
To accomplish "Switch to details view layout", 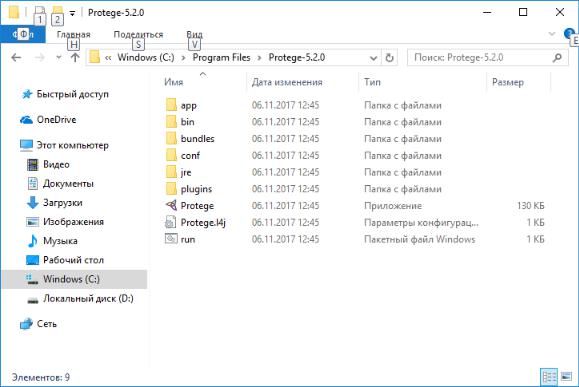I will coord(549,377).
